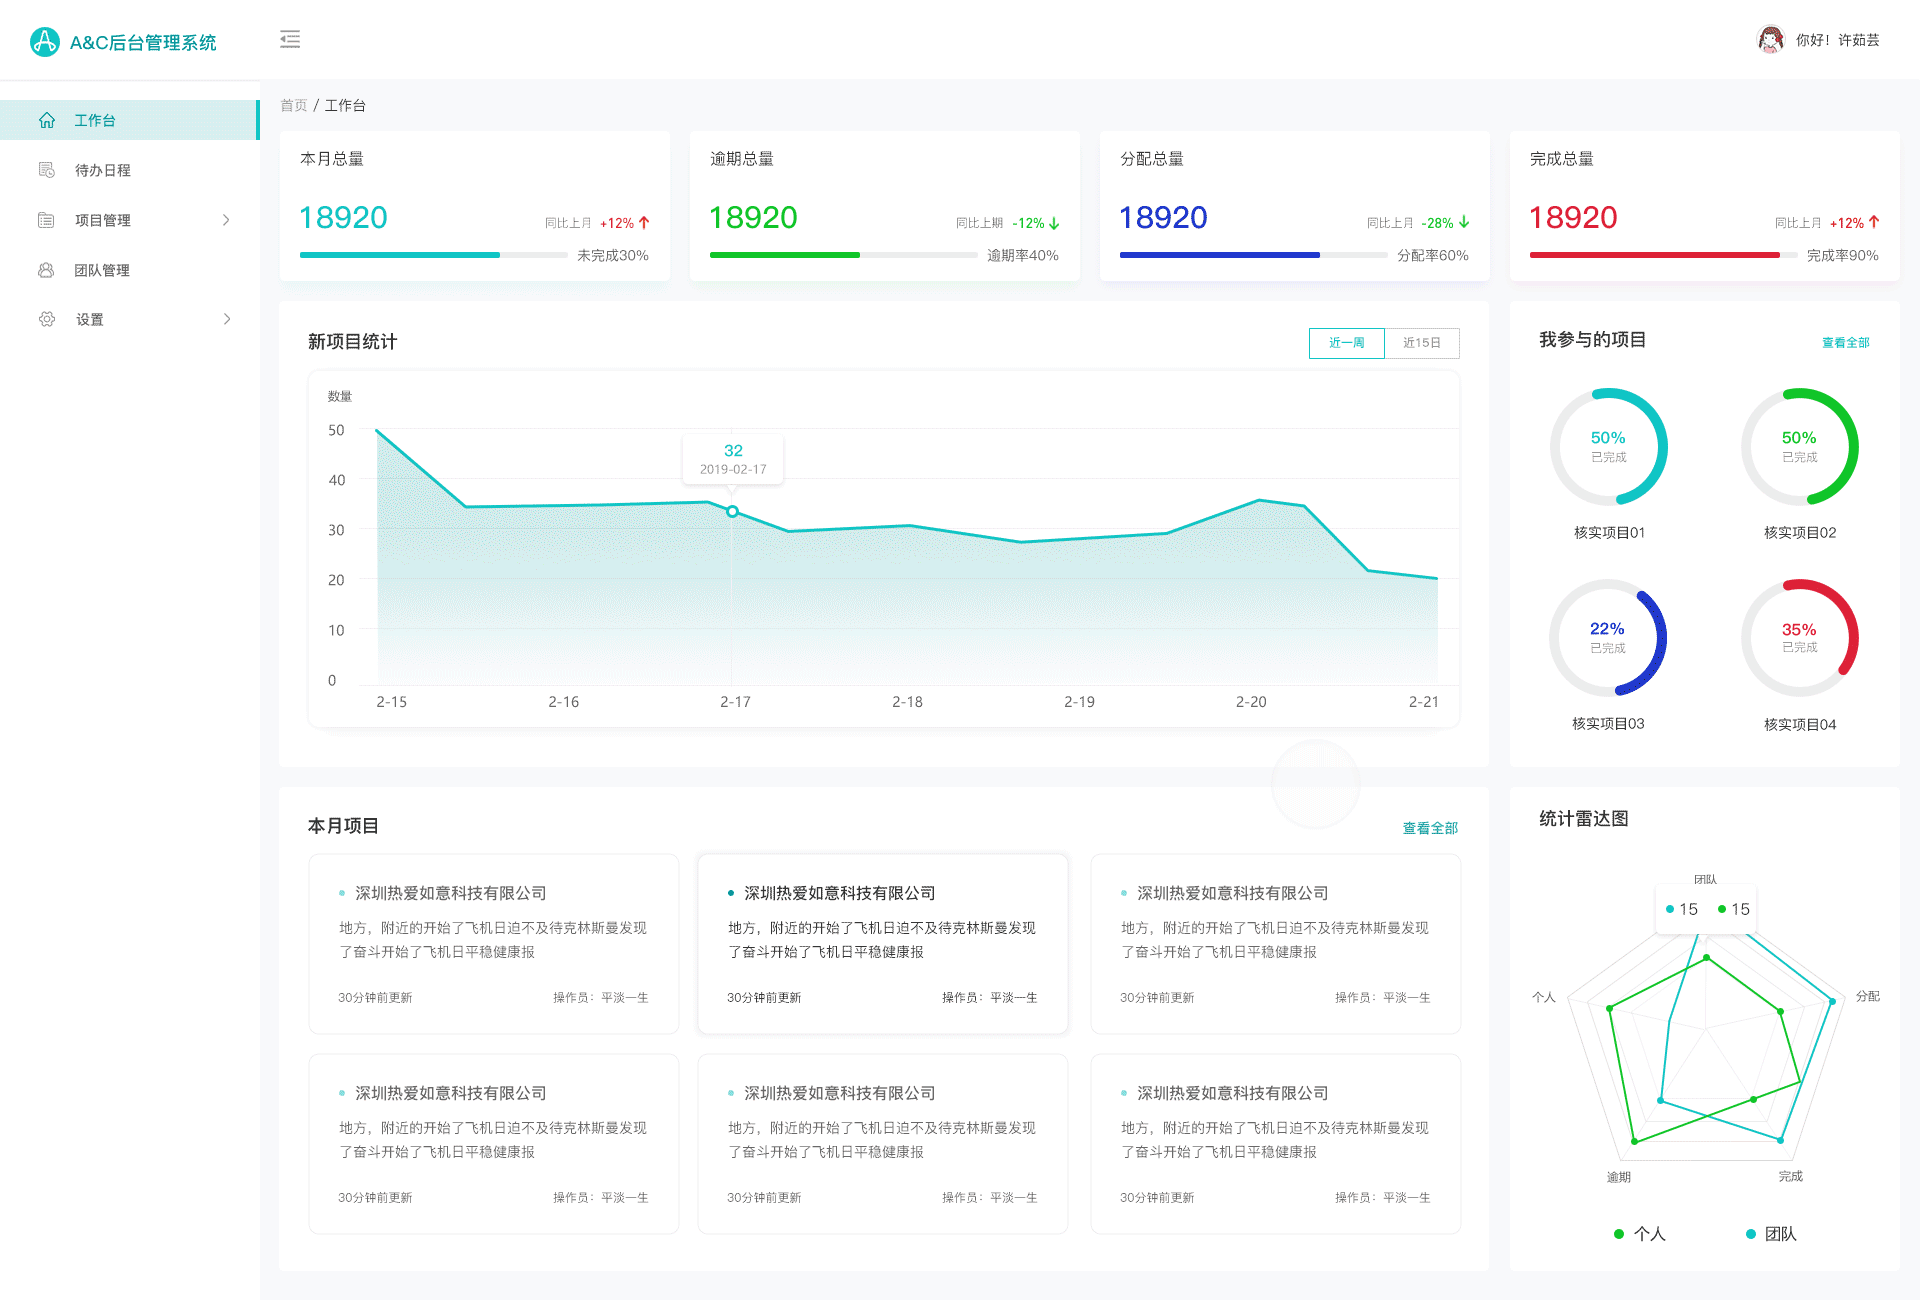Click the people icon beside 团队管理

(47, 270)
